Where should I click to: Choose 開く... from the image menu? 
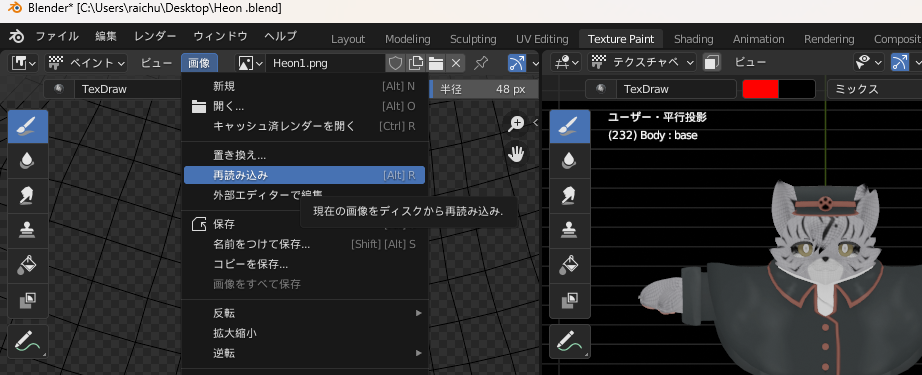pyautogui.click(x=304, y=106)
